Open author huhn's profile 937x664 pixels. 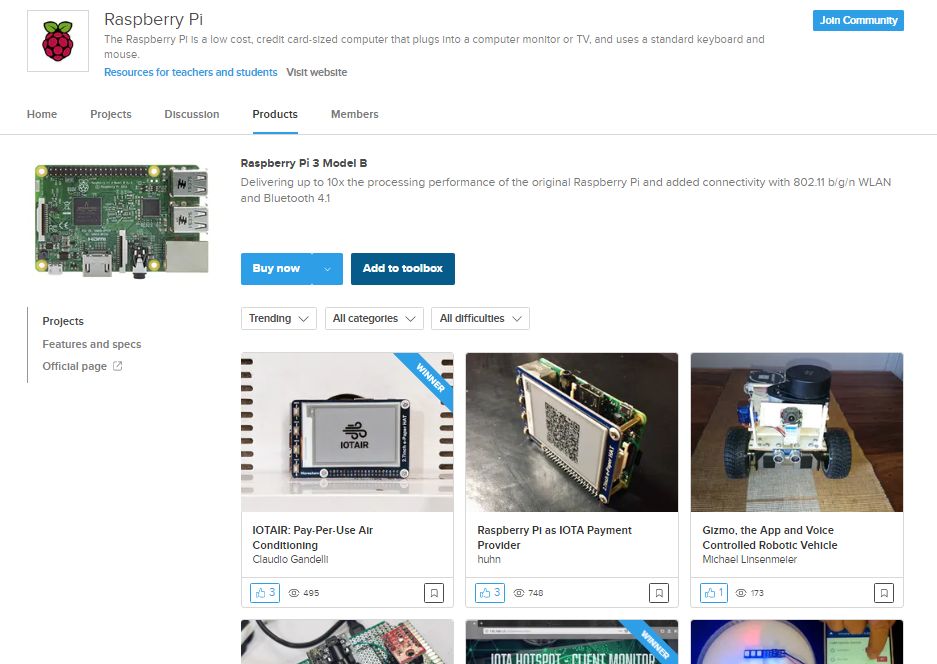pyautogui.click(x=489, y=559)
